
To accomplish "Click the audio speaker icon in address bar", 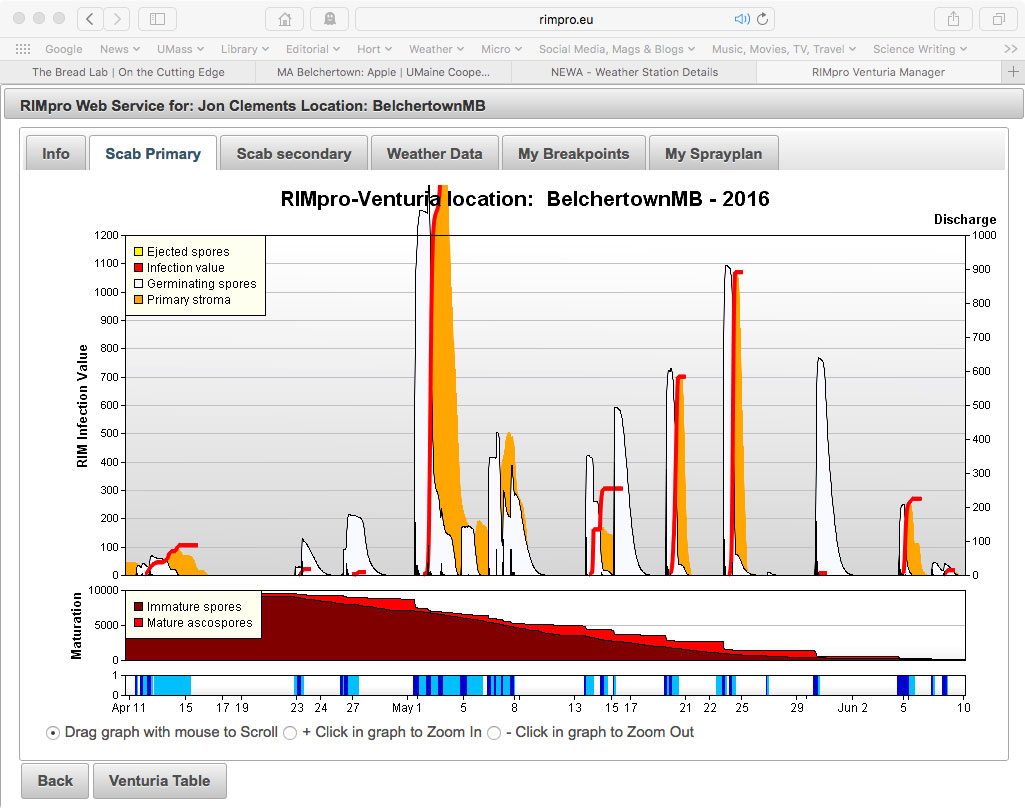I will (741, 19).
